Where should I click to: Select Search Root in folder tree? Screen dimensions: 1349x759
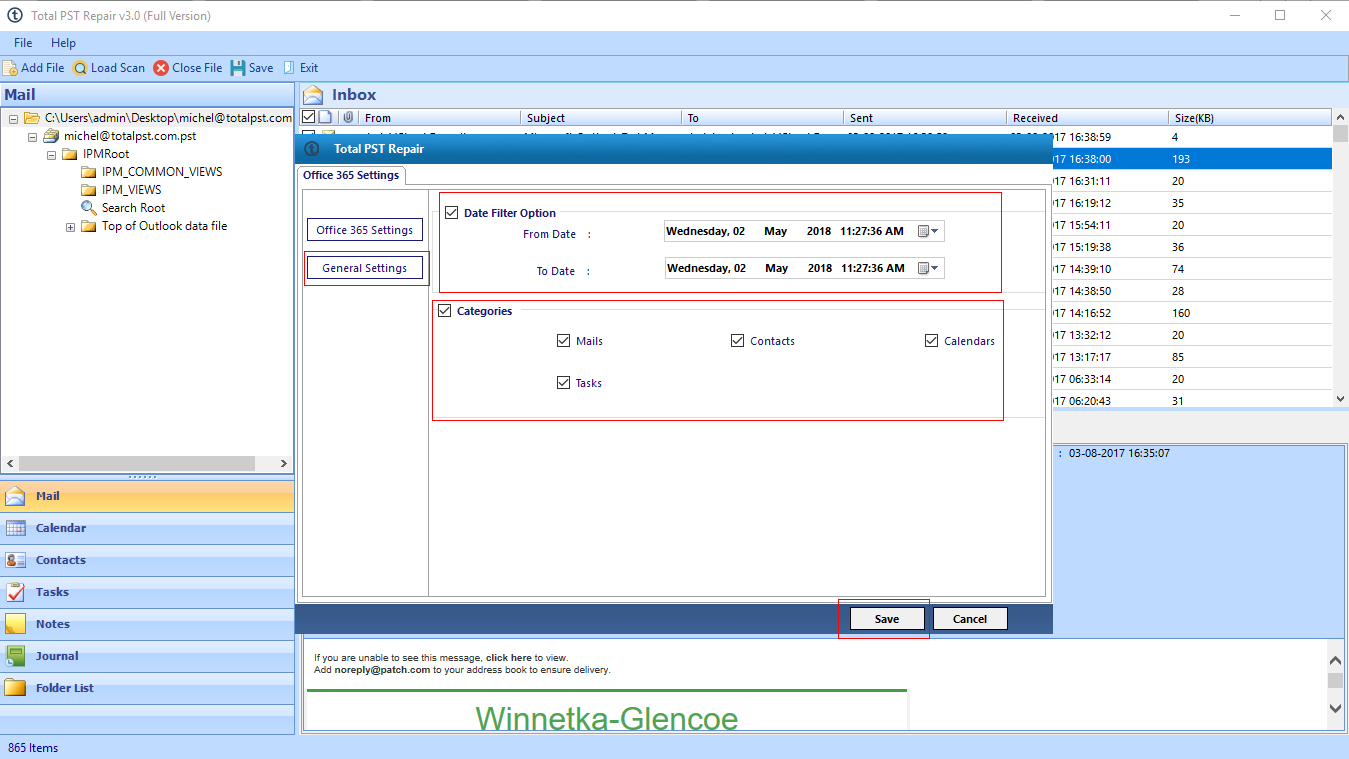pyautogui.click(x=133, y=208)
